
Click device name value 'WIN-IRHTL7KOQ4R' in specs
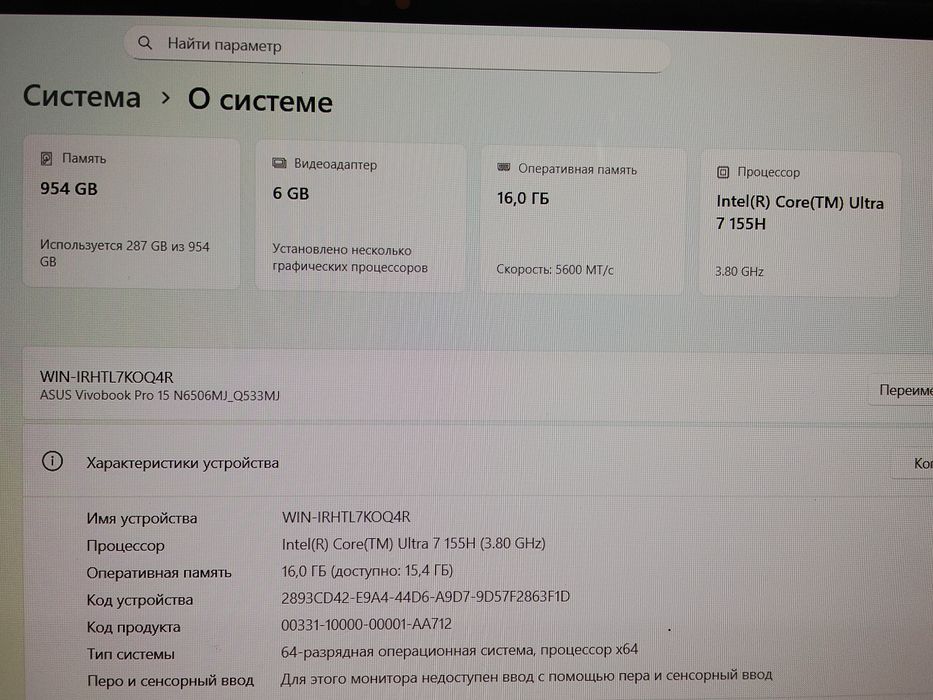[346, 517]
